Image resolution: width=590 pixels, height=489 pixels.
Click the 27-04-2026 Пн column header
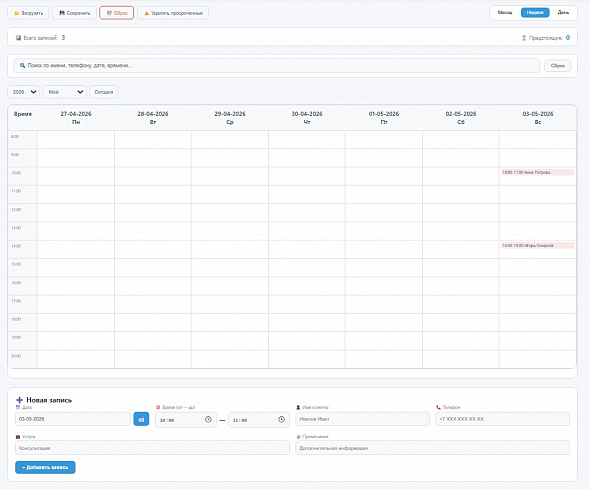coord(76,118)
